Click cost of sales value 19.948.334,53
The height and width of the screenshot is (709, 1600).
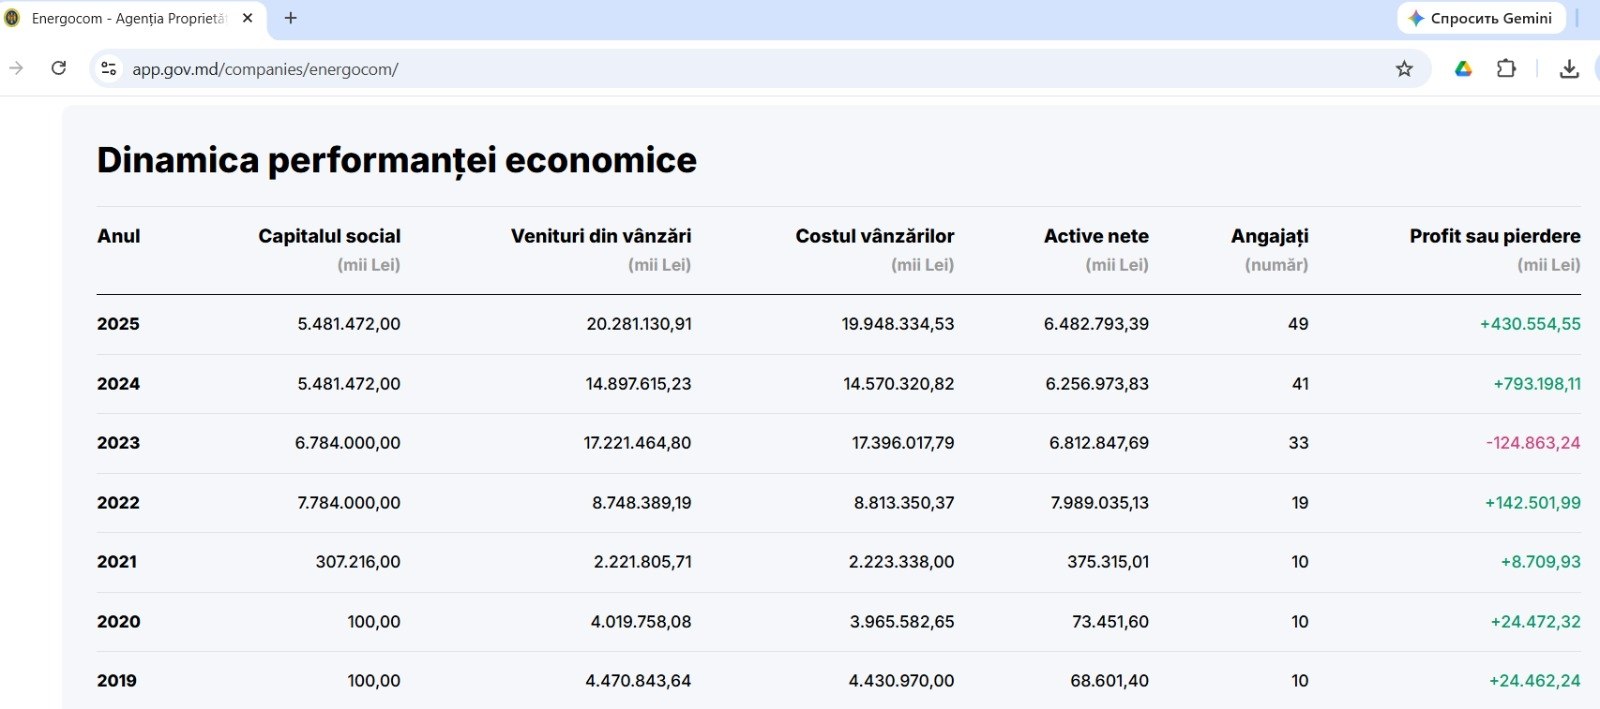coord(898,324)
